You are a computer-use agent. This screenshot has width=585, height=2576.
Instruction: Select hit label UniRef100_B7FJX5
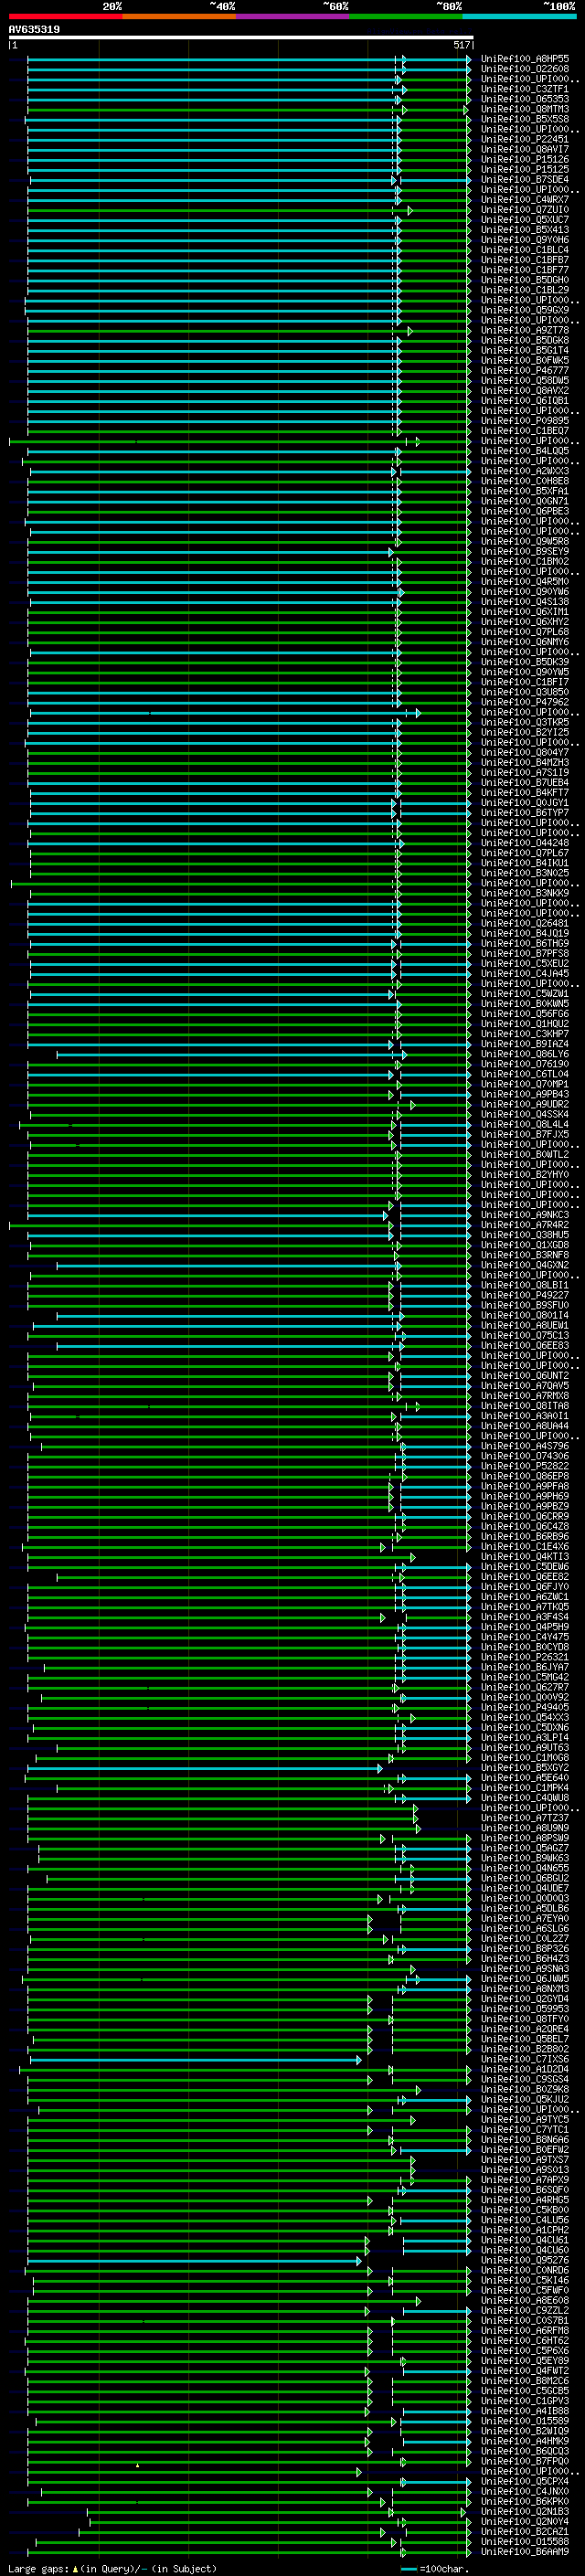click(525, 1134)
